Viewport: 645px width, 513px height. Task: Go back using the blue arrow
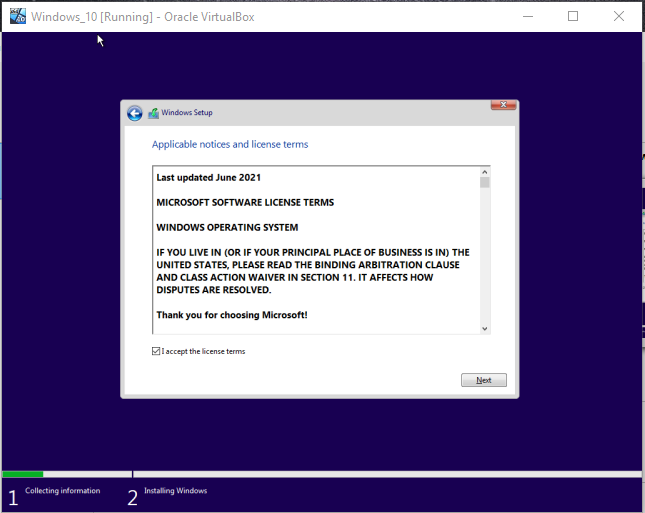pos(135,113)
